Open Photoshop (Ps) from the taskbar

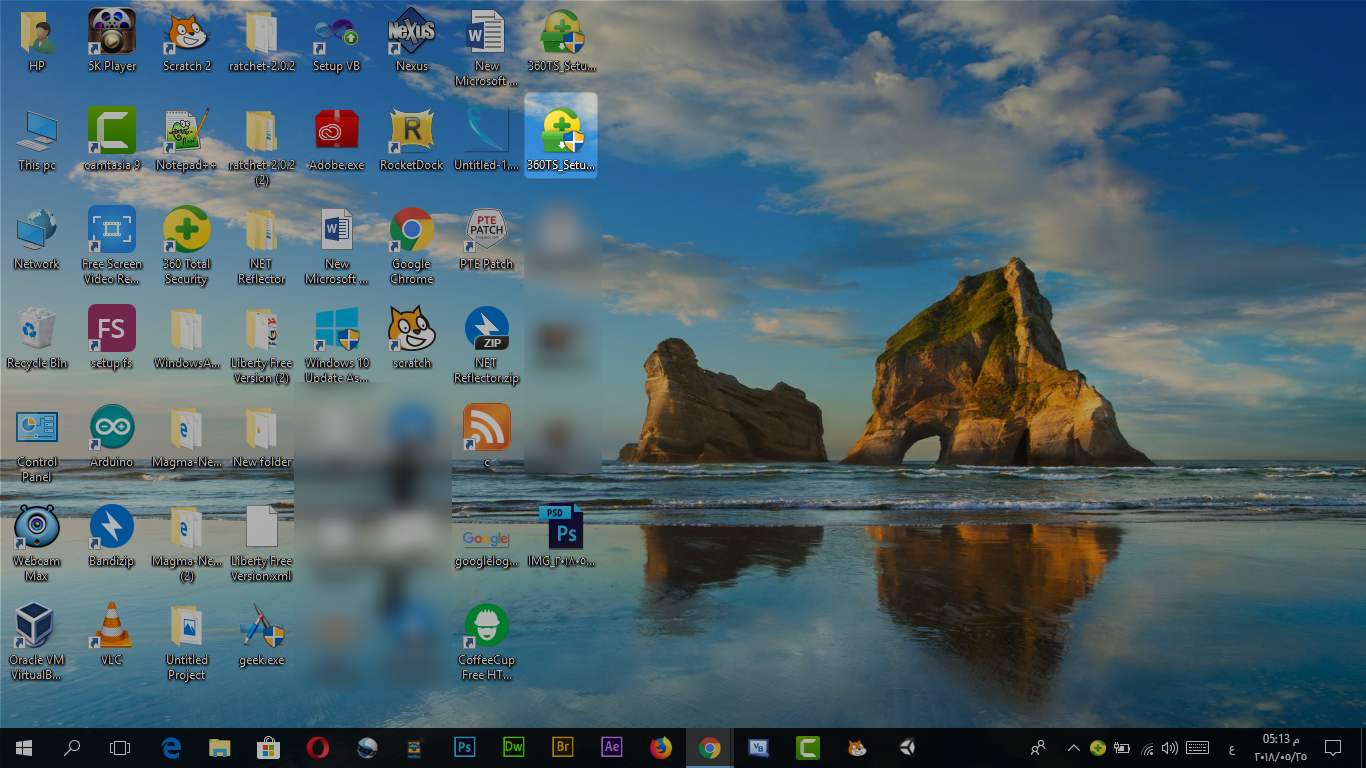(465, 747)
